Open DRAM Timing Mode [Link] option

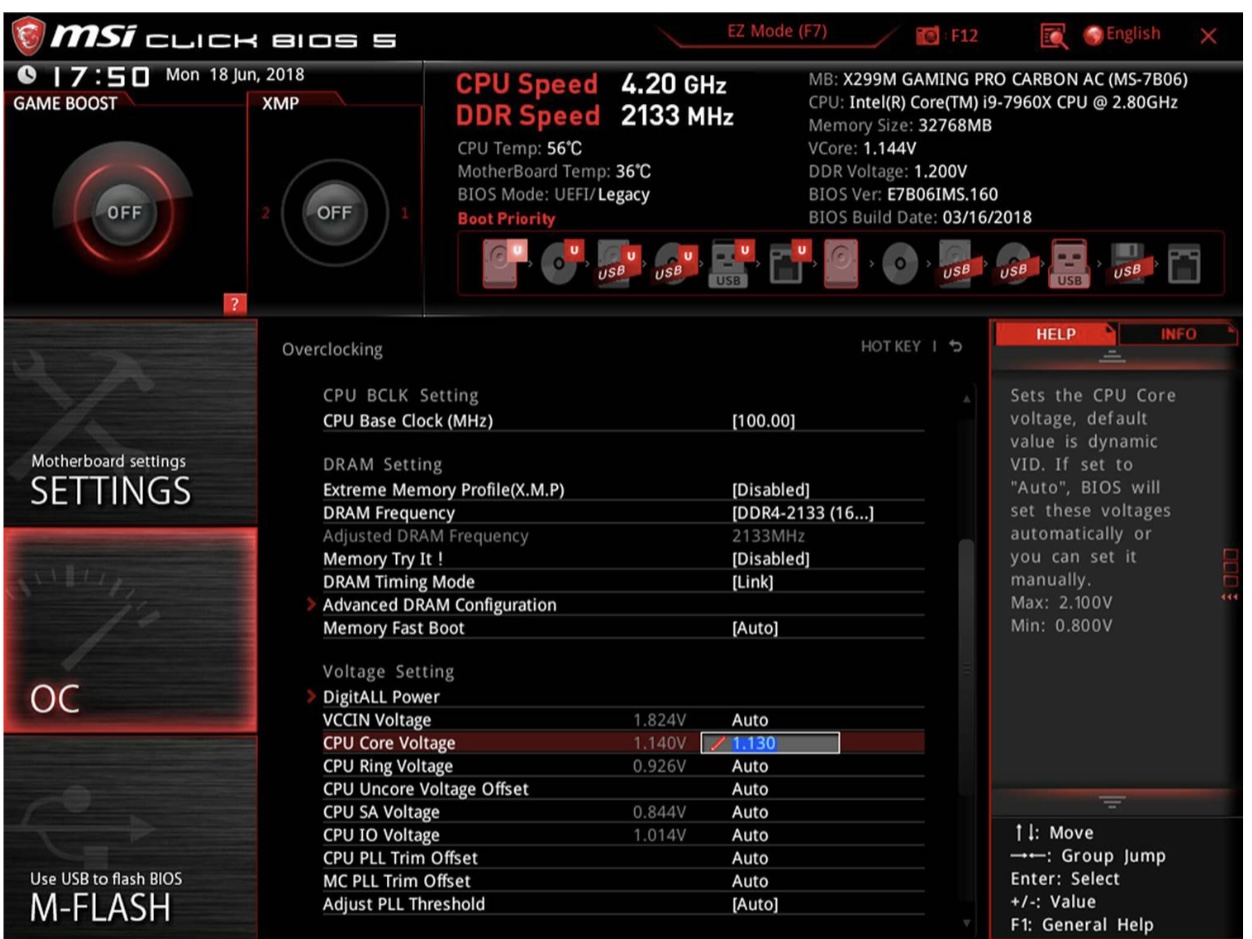[752, 582]
